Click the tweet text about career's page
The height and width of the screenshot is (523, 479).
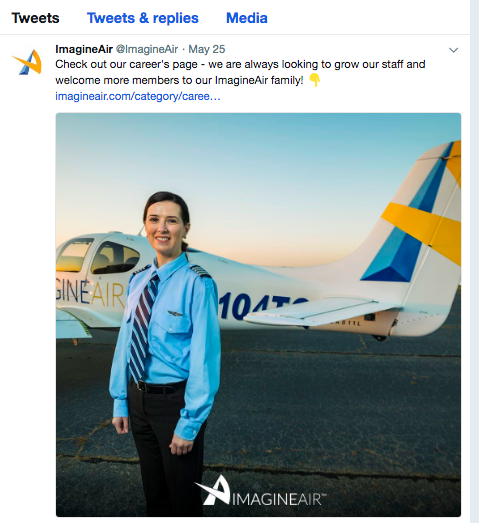point(240,72)
